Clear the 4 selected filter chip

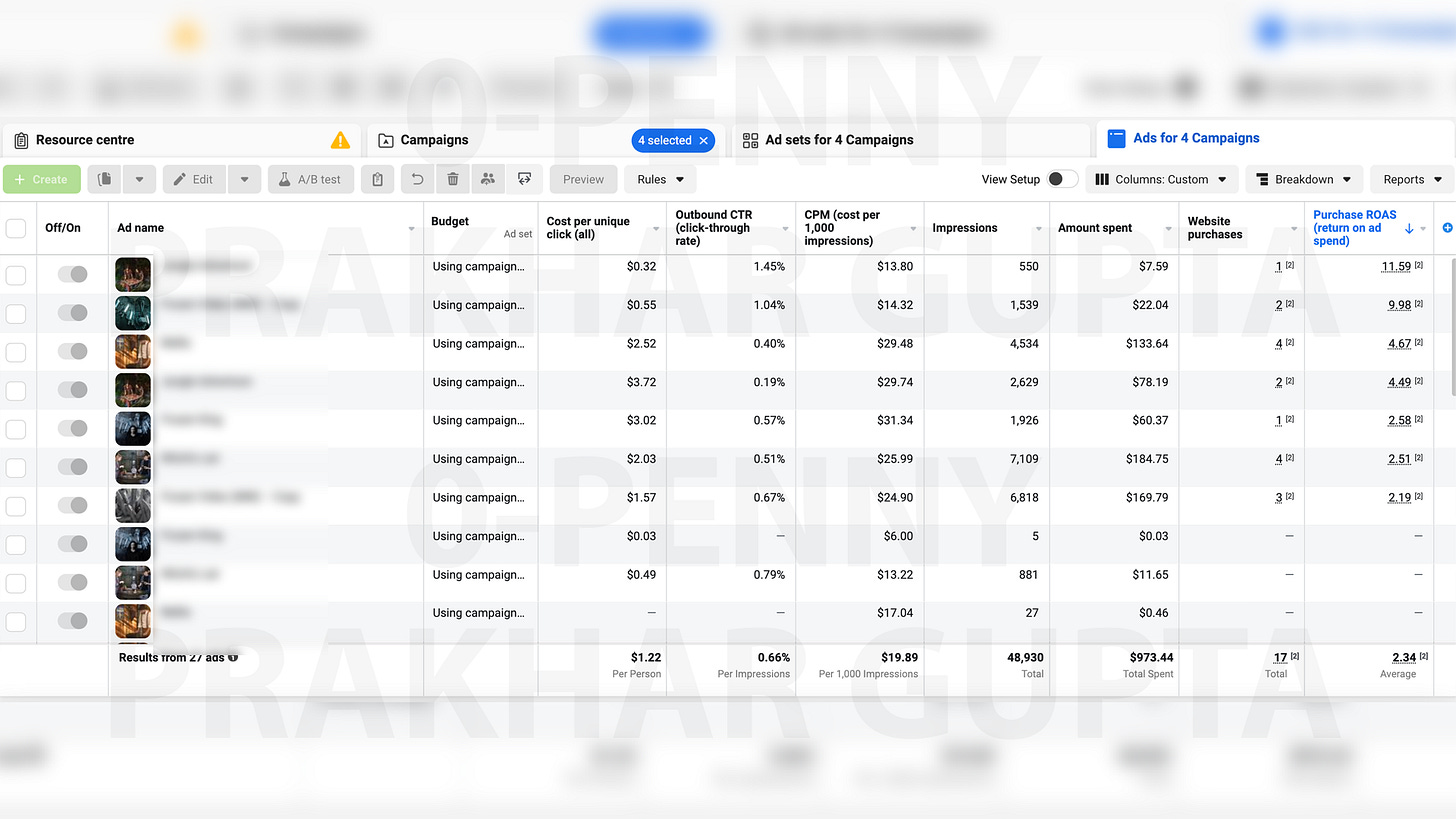(x=704, y=141)
